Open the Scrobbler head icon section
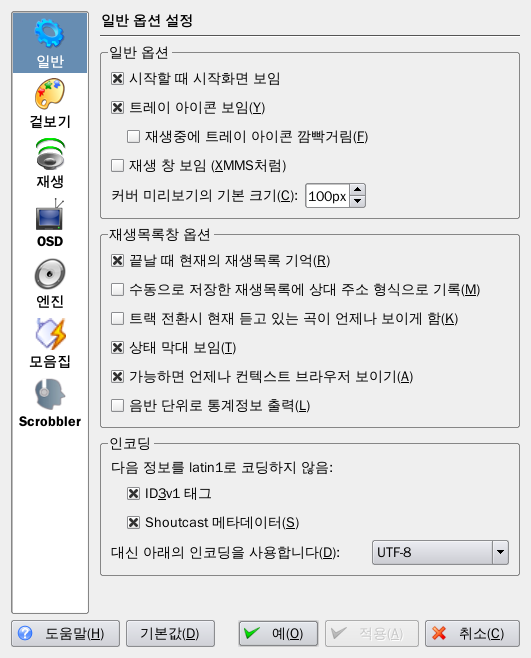Image resolution: width=531 pixels, height=658 pixels. point(50,403)
